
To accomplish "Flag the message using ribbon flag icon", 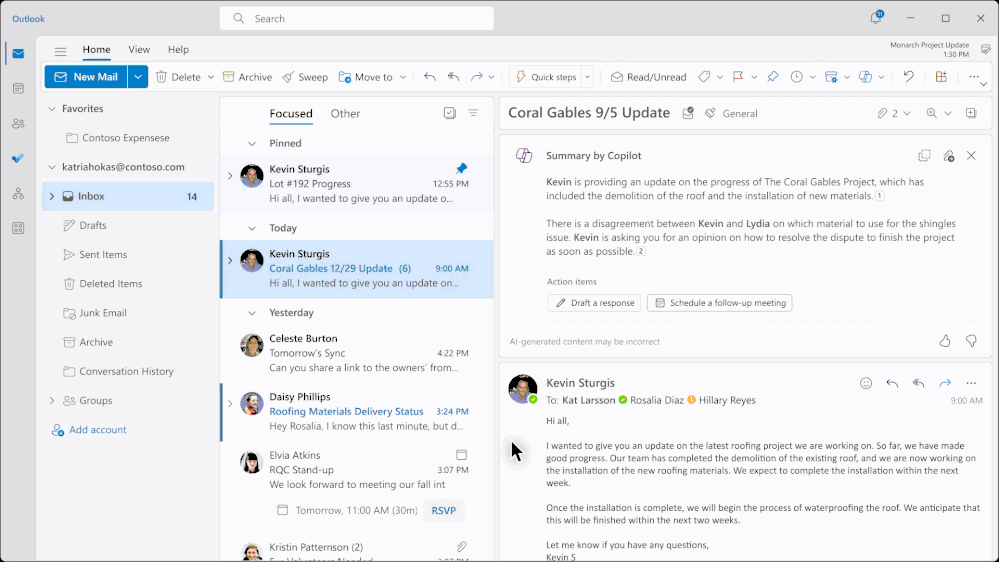I will click(x=738, y=77).
